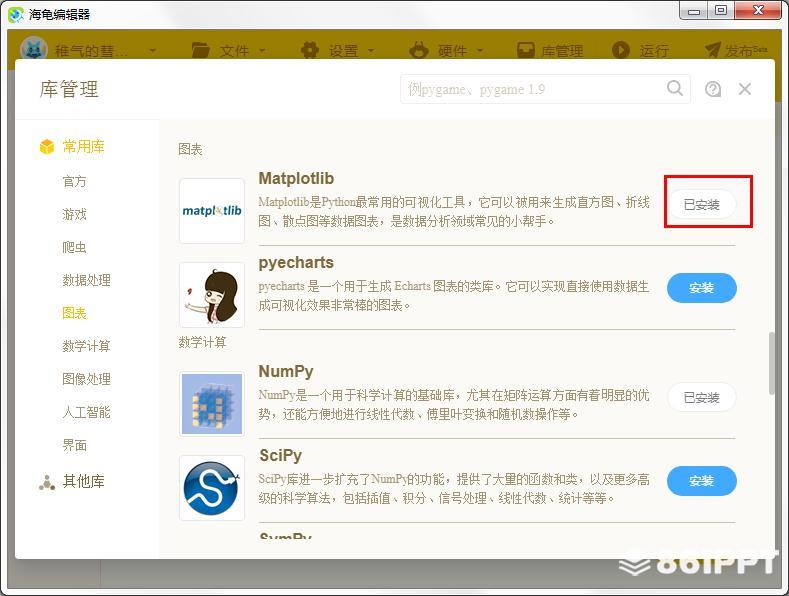Image resolution: width=789 pixels, height=596 pixels.
Task: Click the 设置 gear icon
Action: (309, 50)
